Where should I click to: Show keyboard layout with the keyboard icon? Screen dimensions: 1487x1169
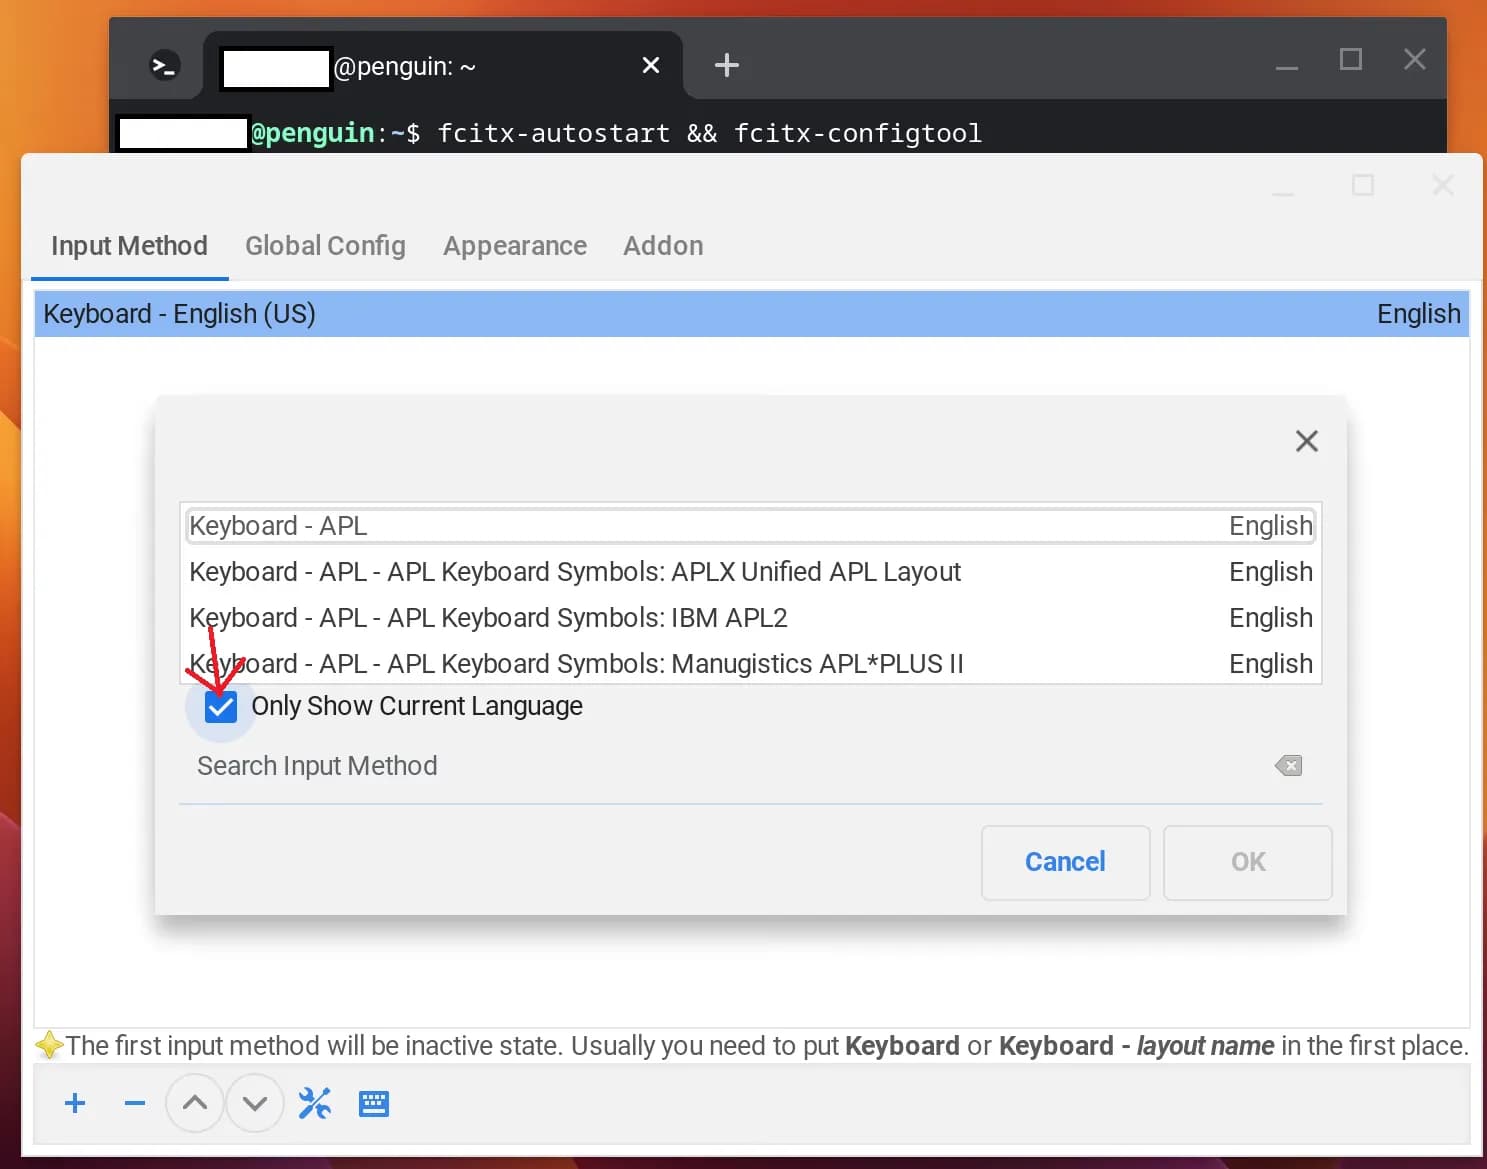373,1103
